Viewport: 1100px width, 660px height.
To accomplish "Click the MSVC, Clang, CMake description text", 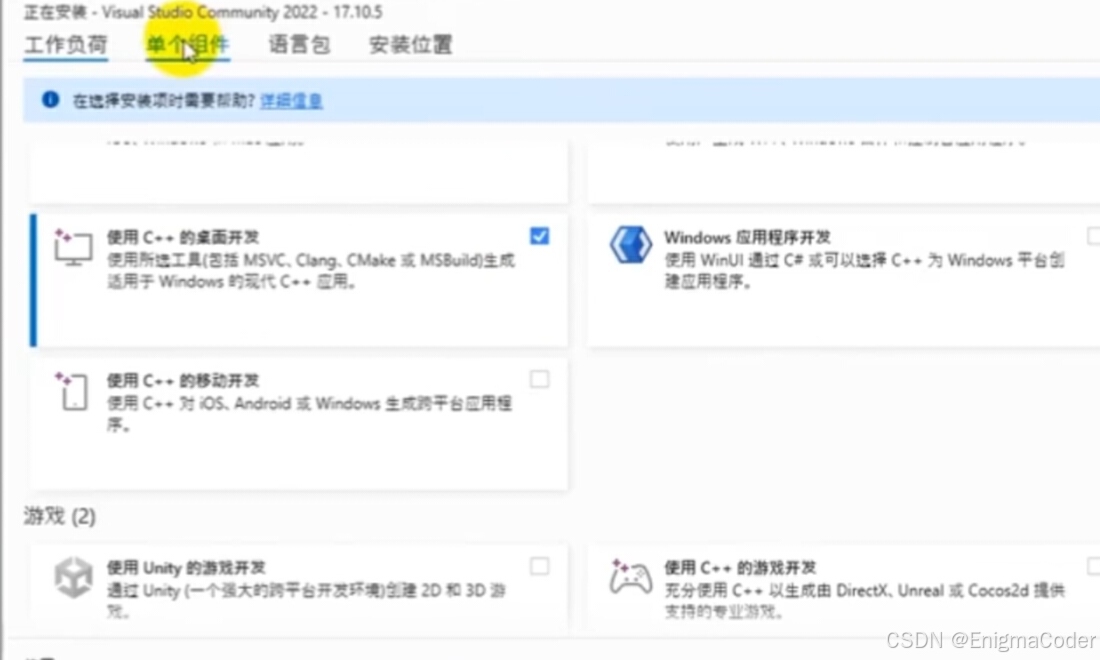I will 311,271.
